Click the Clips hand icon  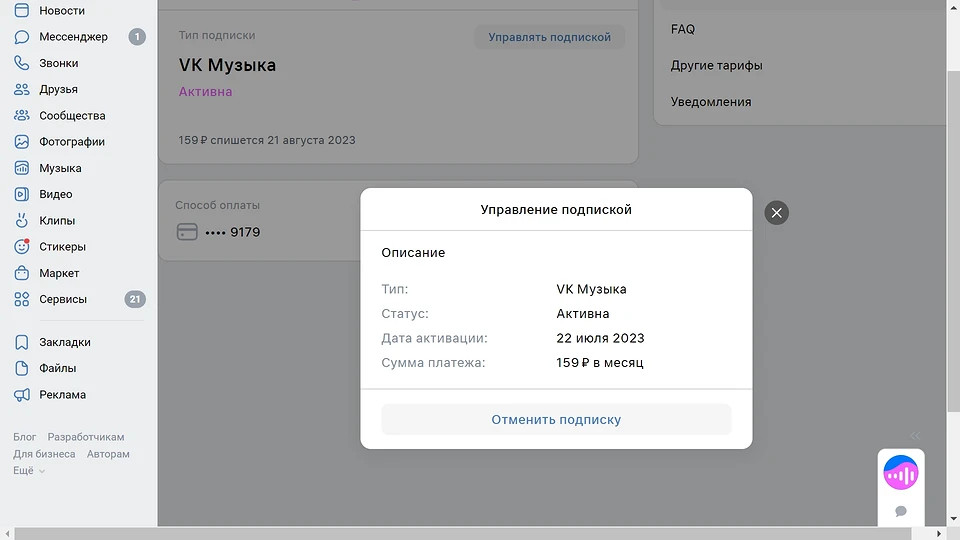(x=22, y=221)
